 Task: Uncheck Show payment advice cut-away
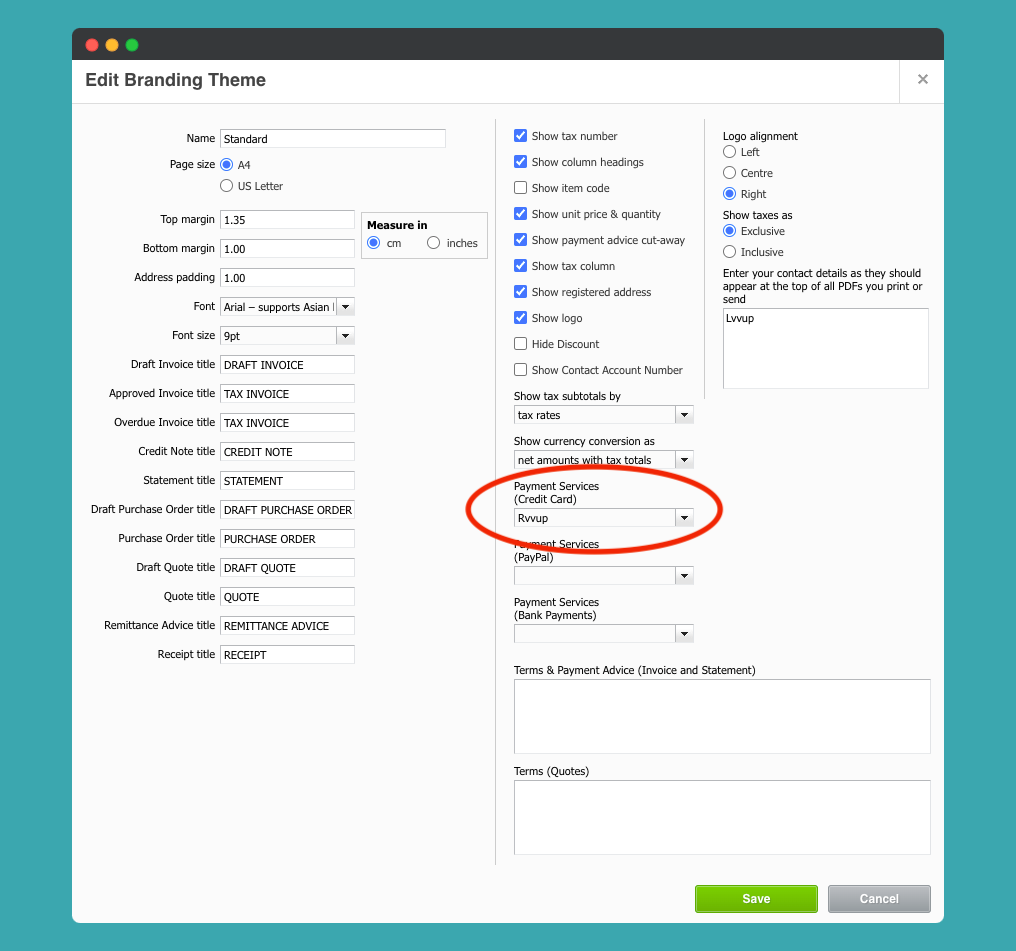click(x=520, y=239)
